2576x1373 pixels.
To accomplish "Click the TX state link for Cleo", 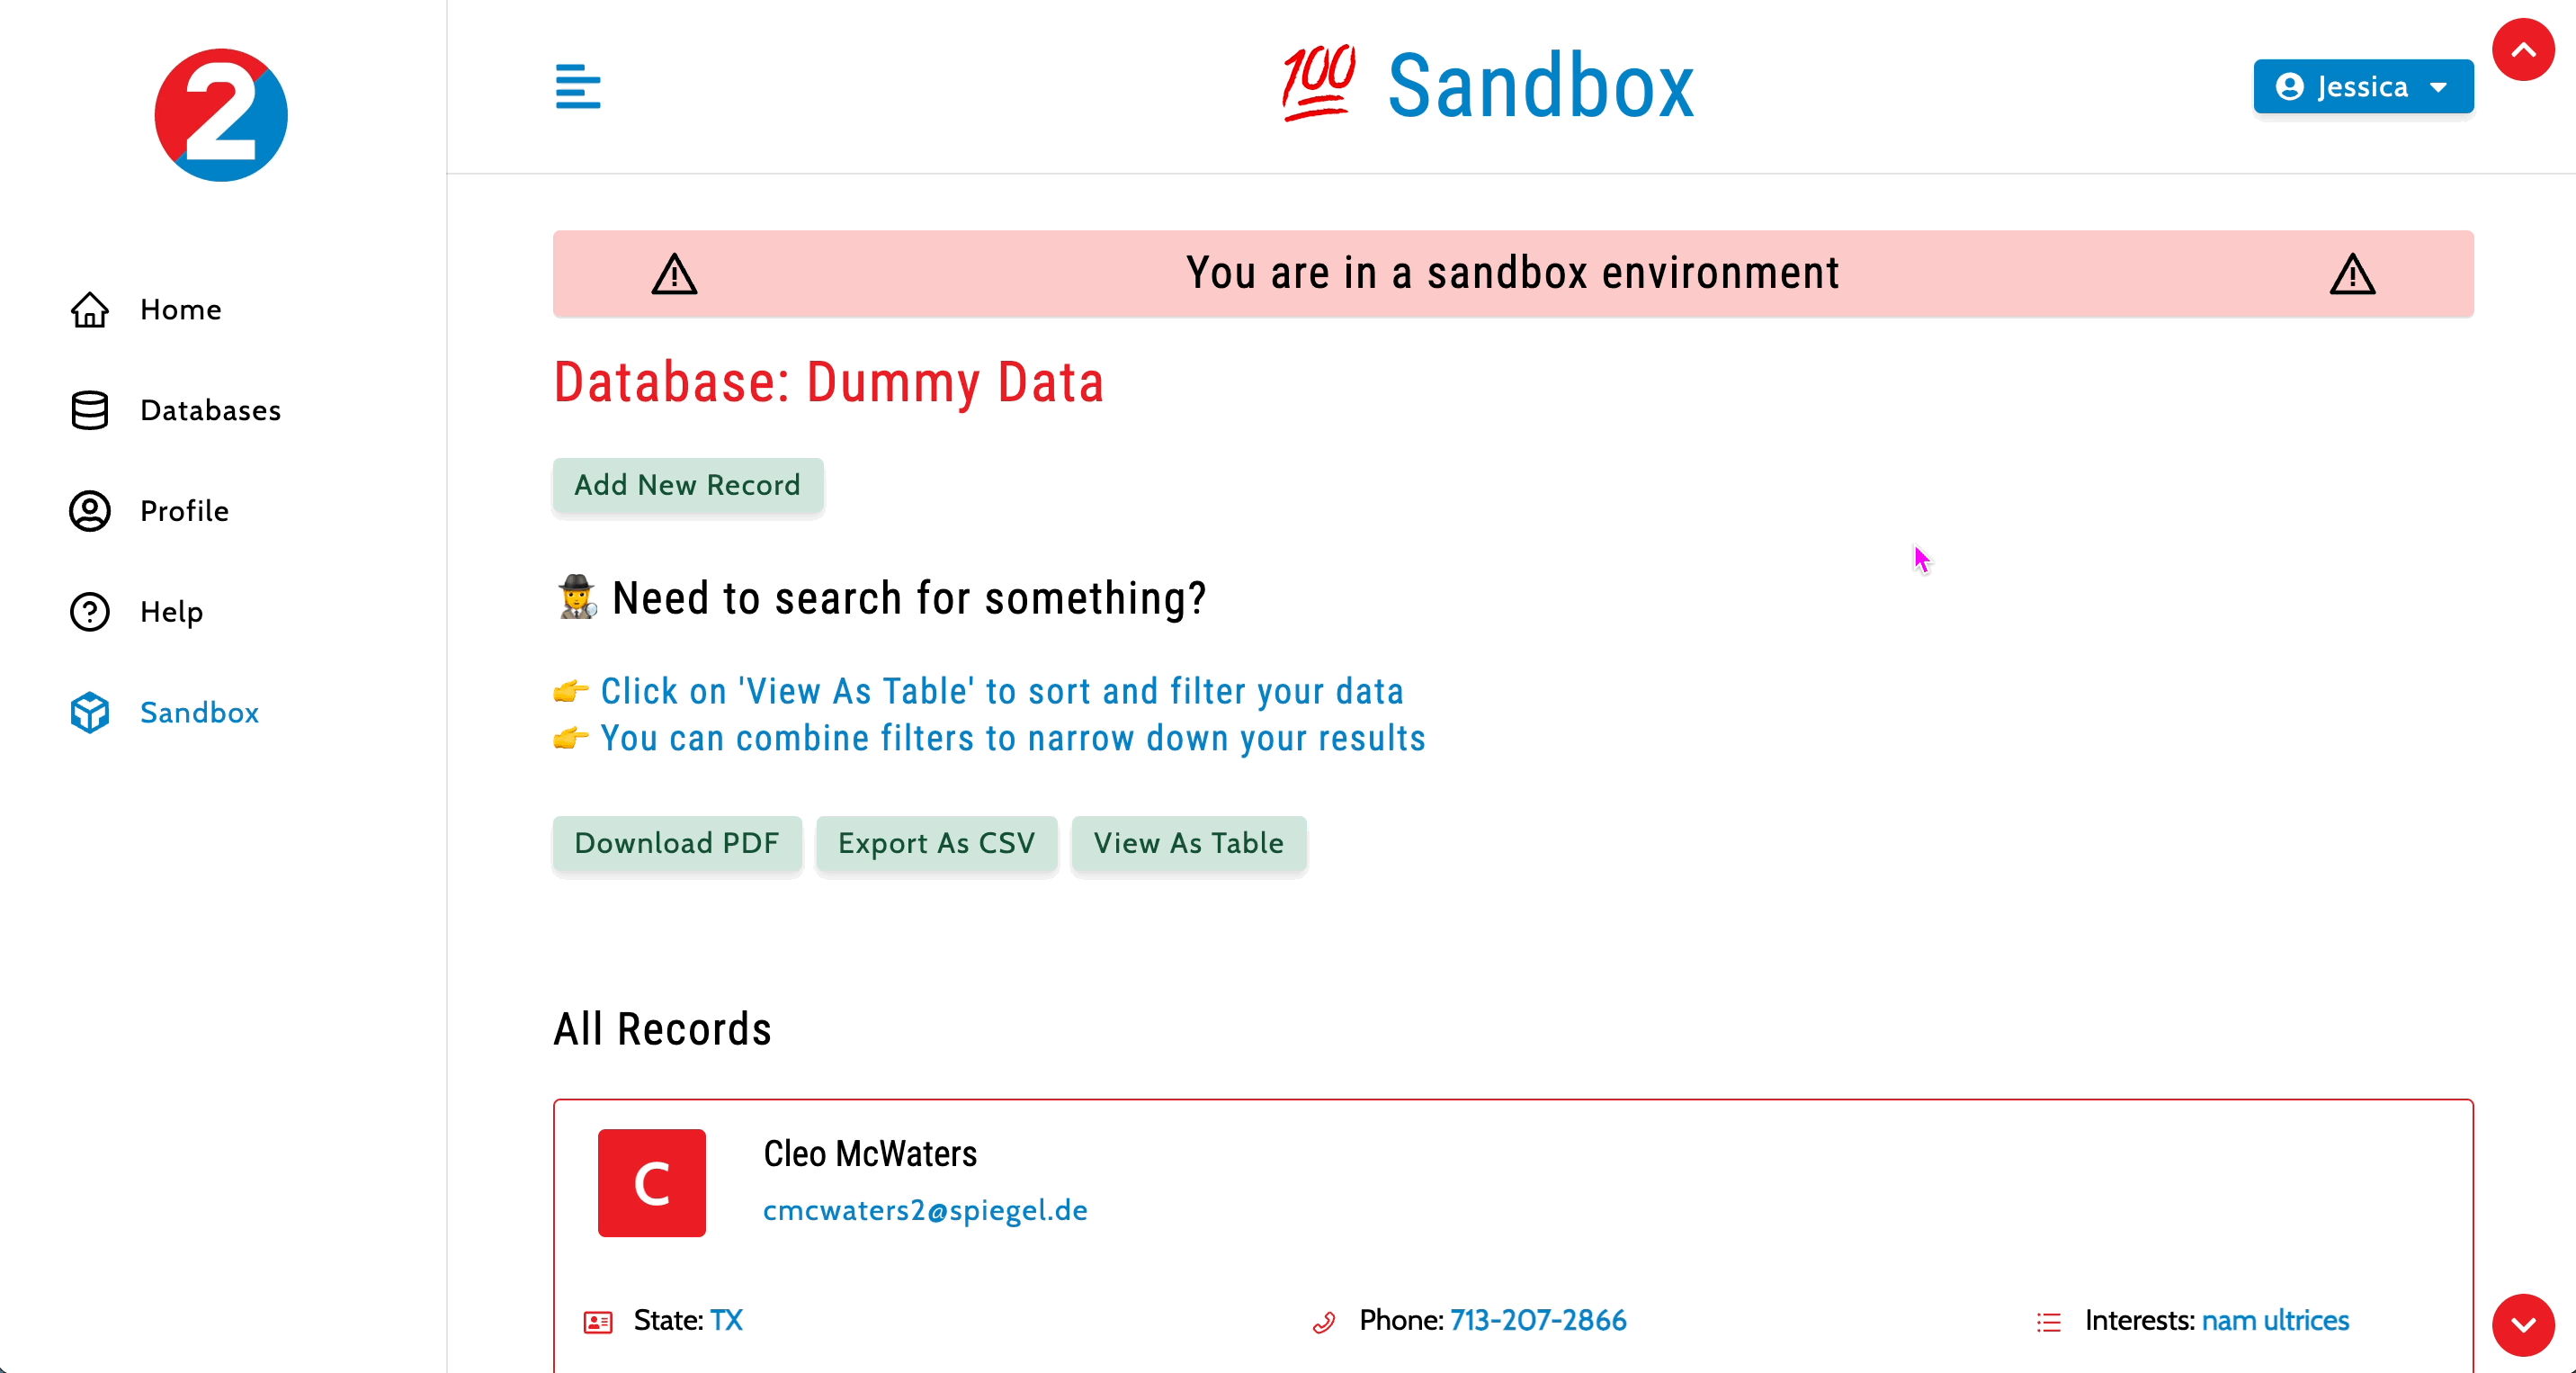I will [x=724, y=1320].
